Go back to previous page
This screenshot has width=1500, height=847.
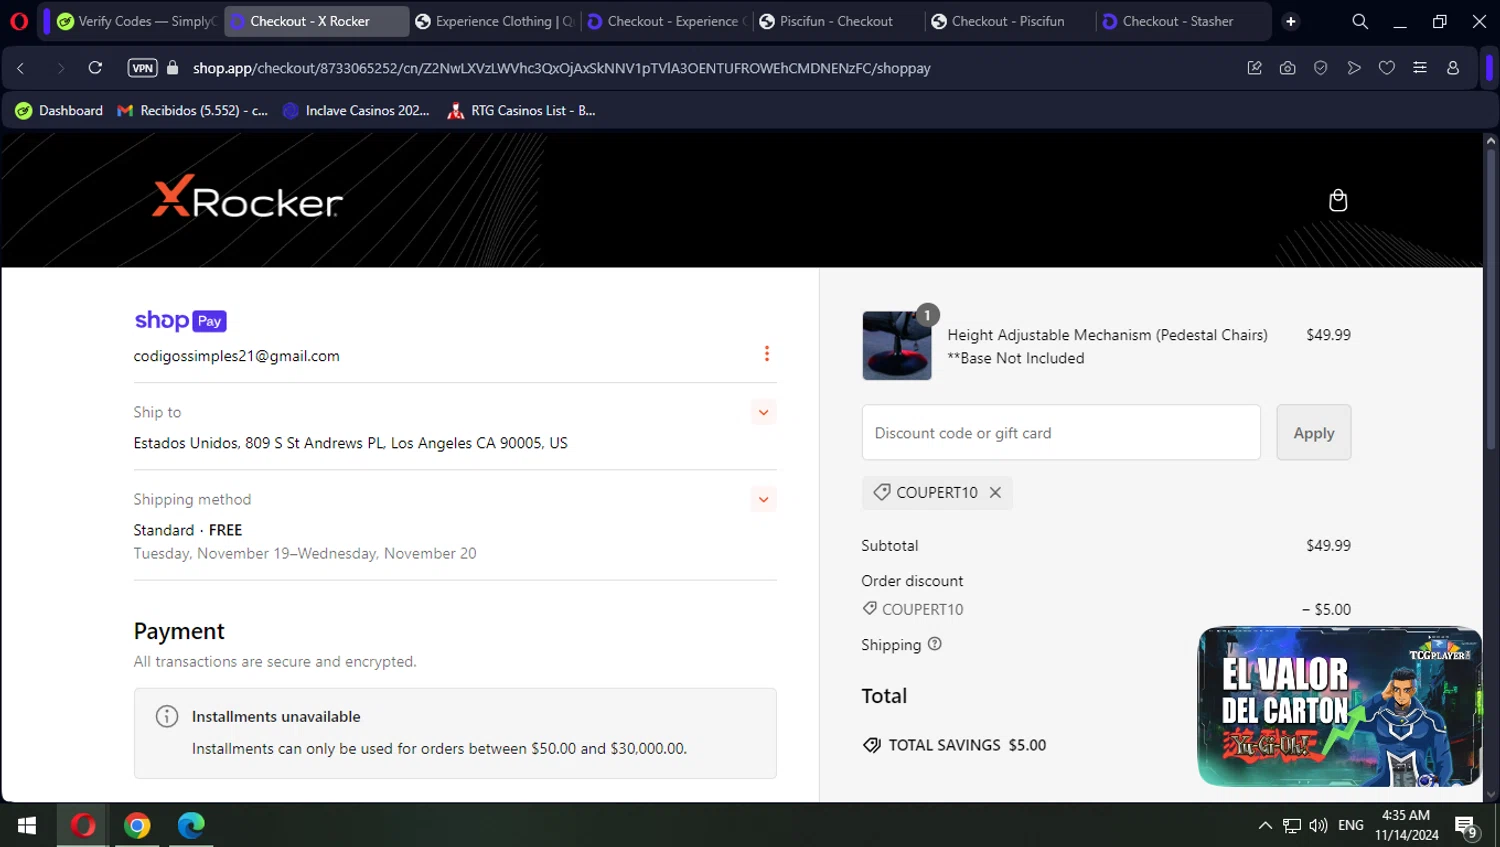21,68
